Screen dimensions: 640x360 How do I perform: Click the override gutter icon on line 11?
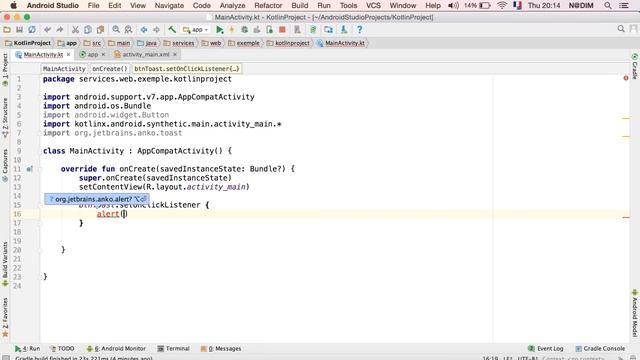pyautogui.click(x=30, y=169)
